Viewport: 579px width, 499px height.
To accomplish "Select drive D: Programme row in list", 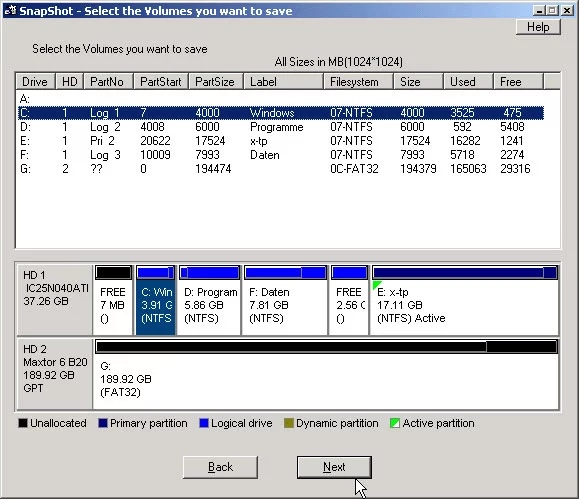I will [x=281, y=127].
